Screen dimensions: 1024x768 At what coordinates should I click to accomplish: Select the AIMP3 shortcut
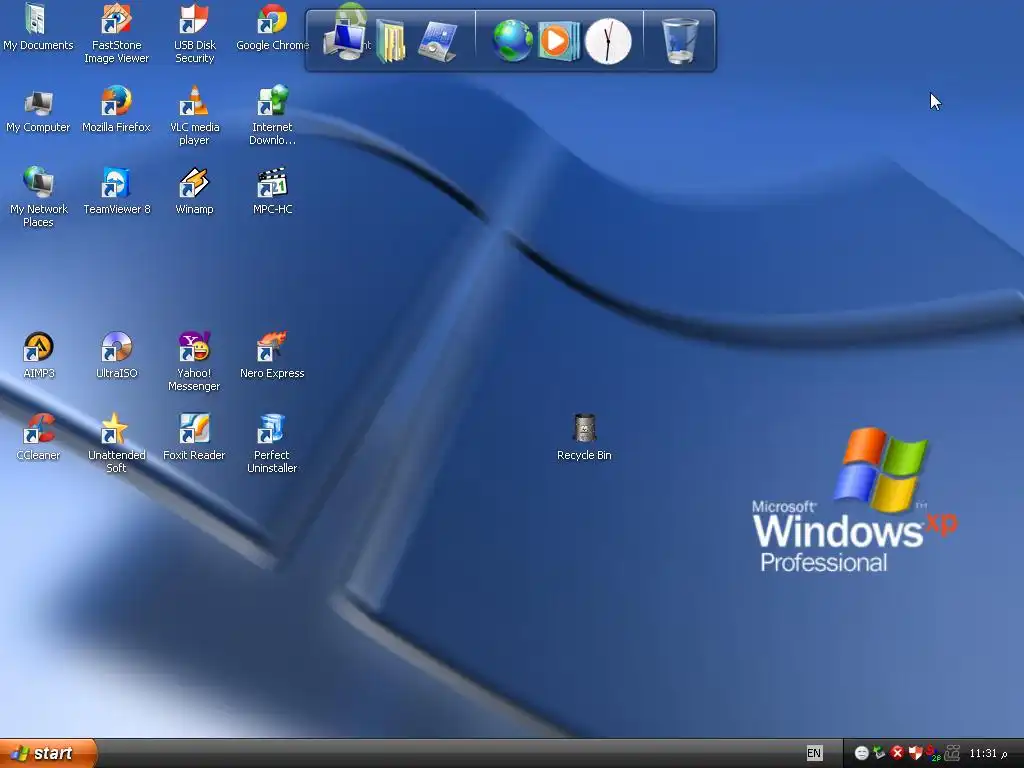tap(38, 356)
